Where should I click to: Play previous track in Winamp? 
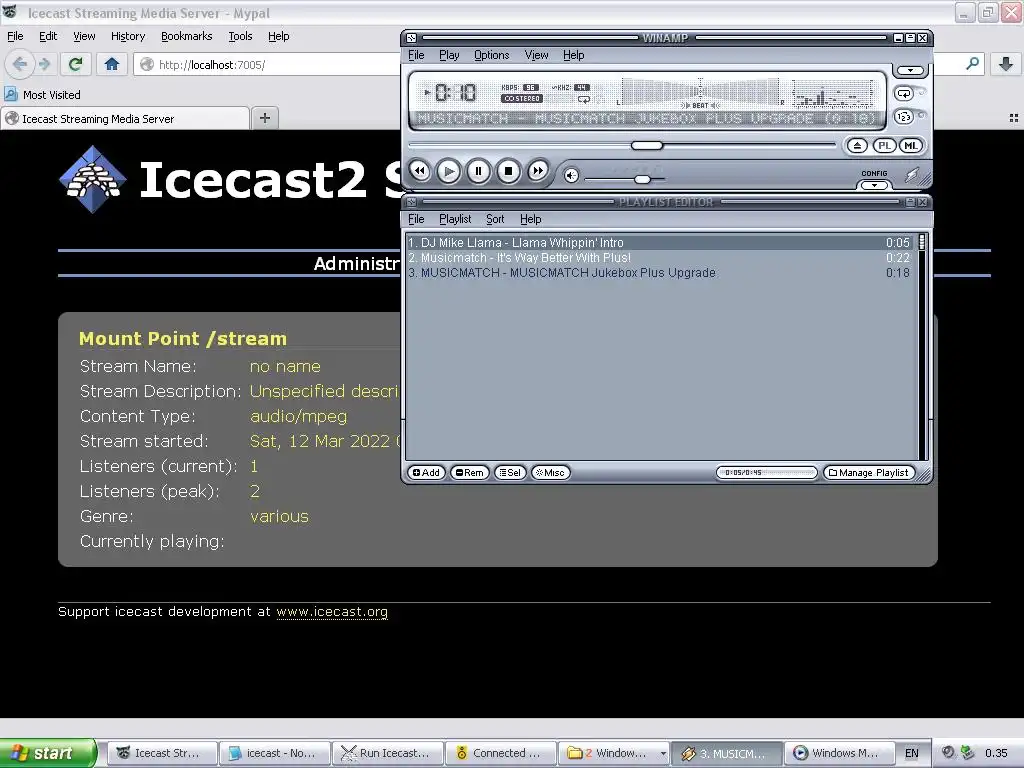[x=420, y=171]
